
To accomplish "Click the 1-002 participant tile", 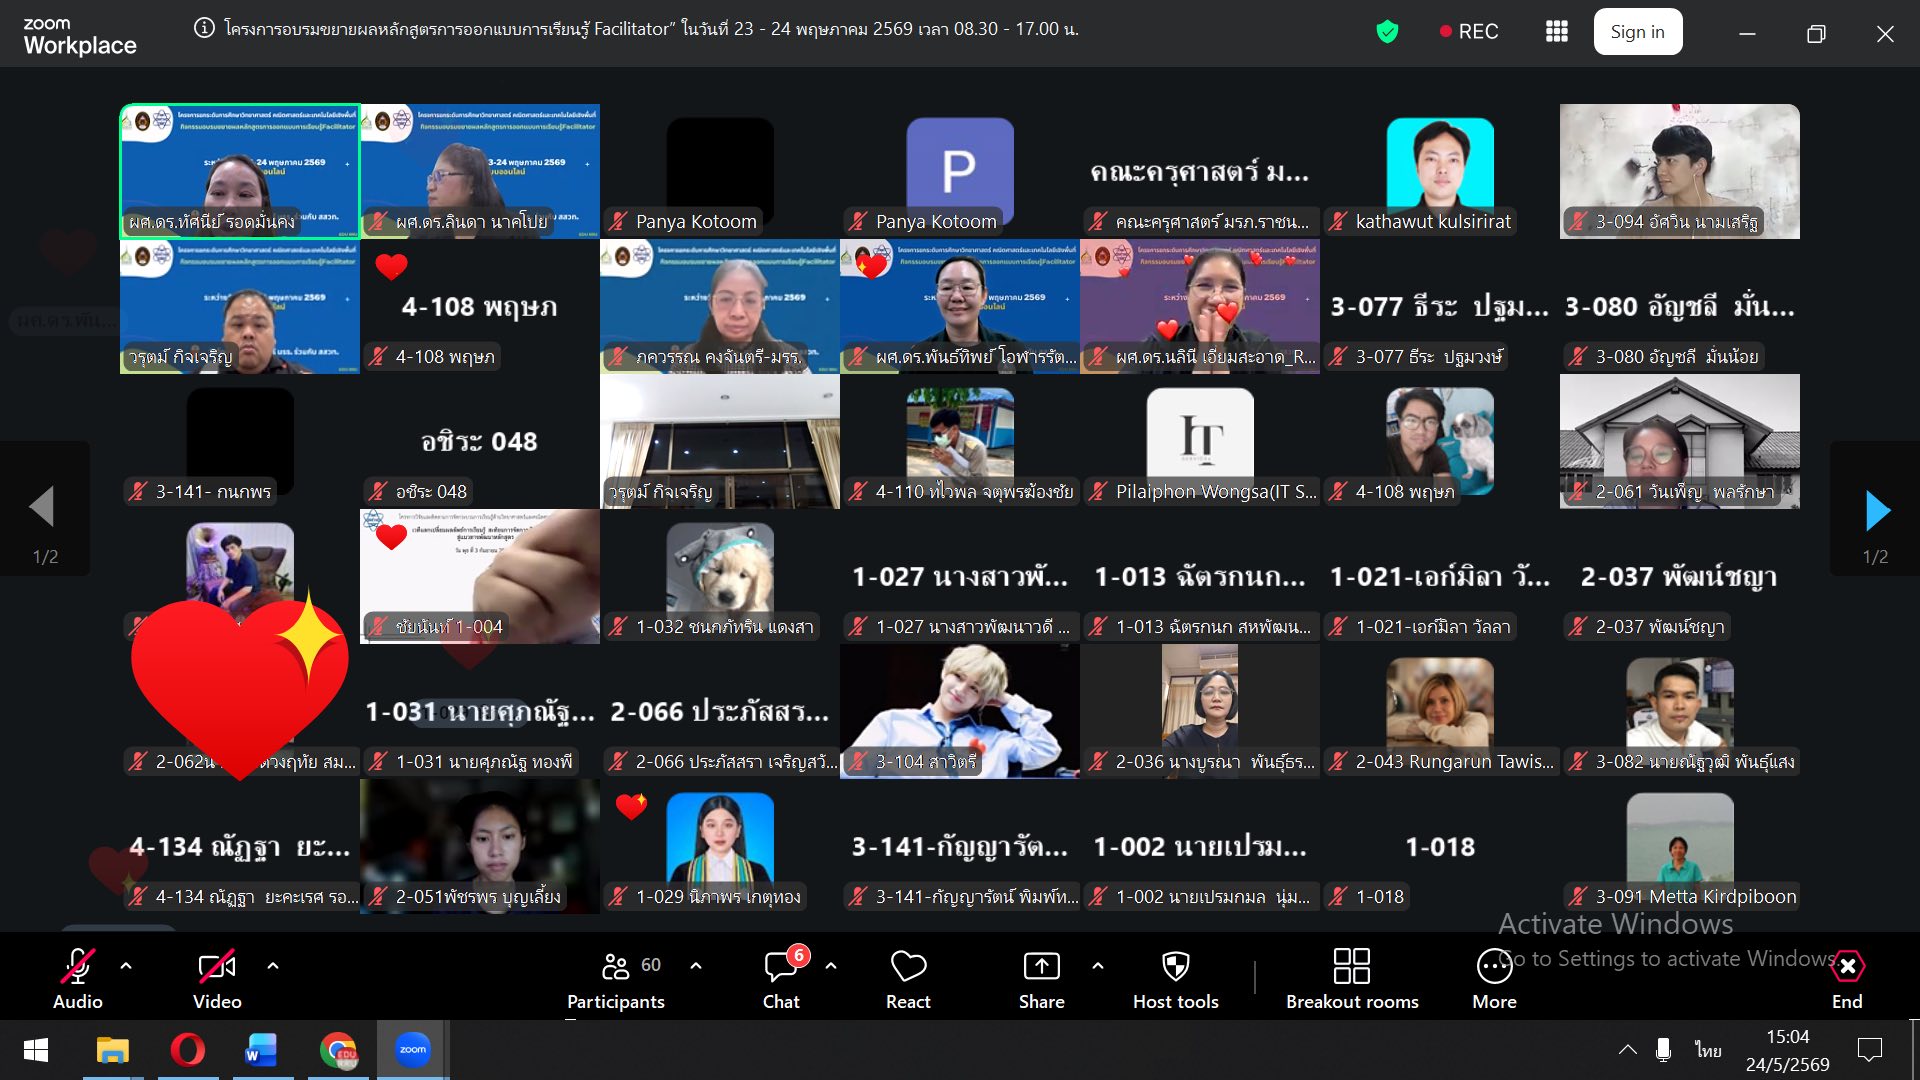I will point(1200,846).
